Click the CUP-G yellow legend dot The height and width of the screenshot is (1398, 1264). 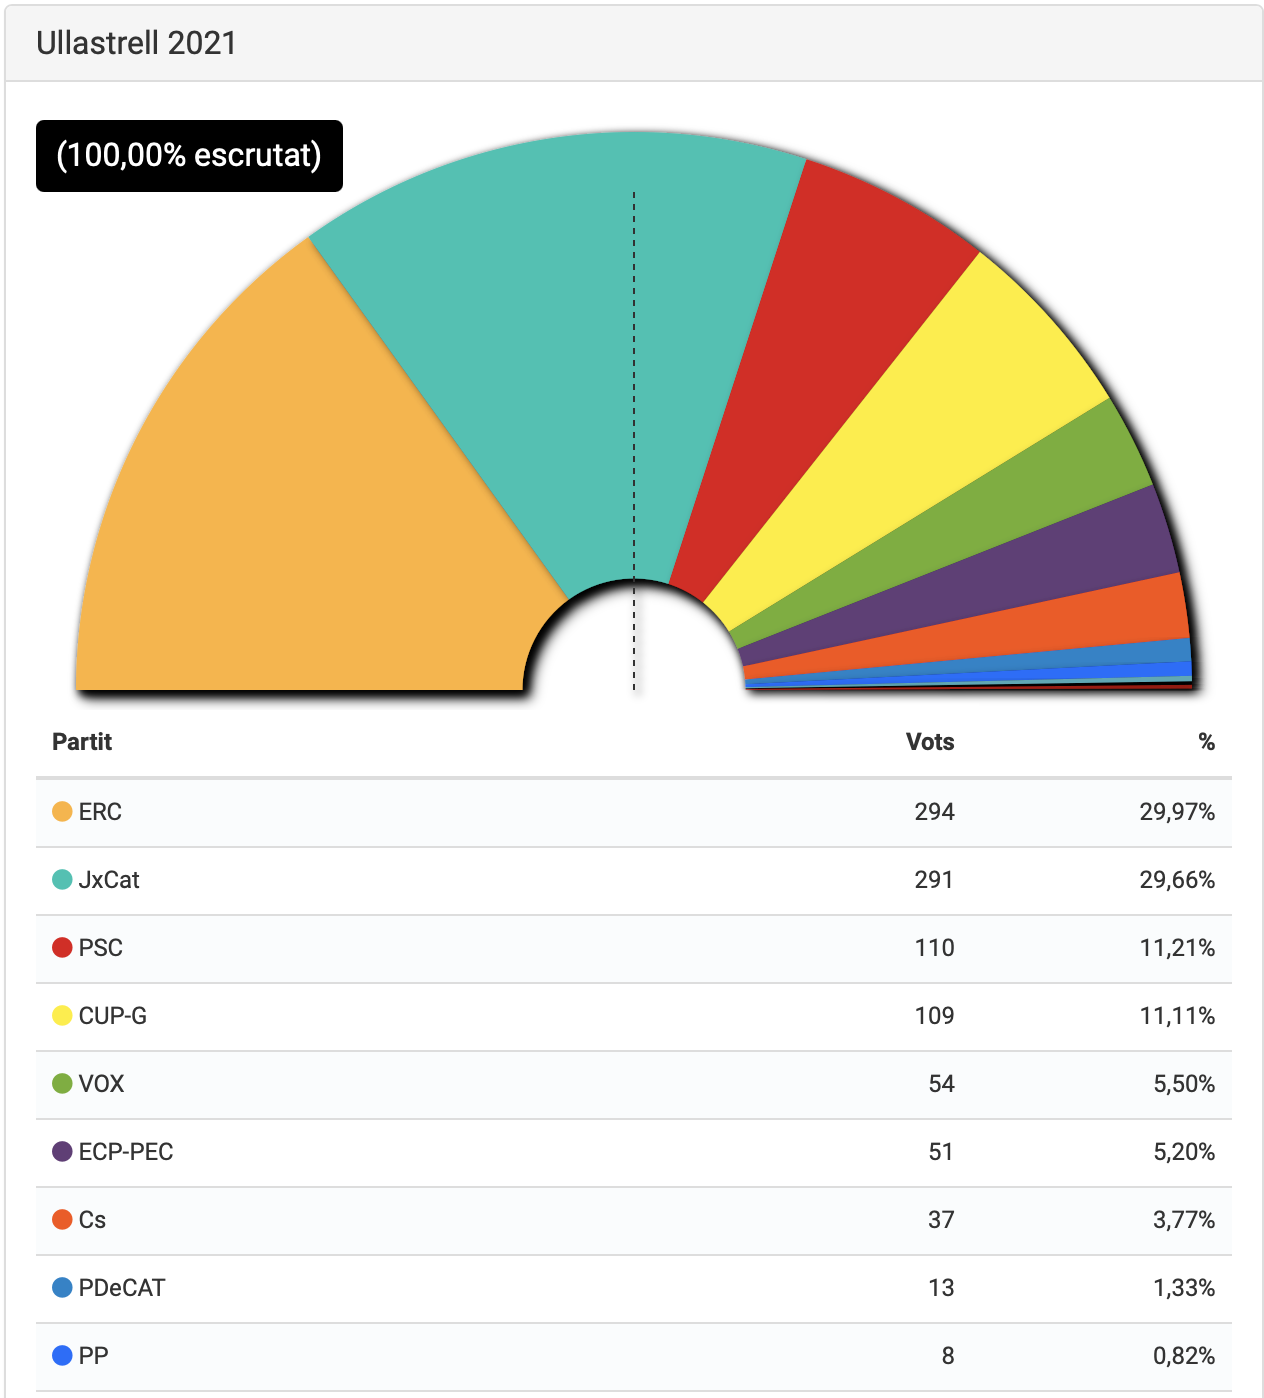[x=62, y=1016]
